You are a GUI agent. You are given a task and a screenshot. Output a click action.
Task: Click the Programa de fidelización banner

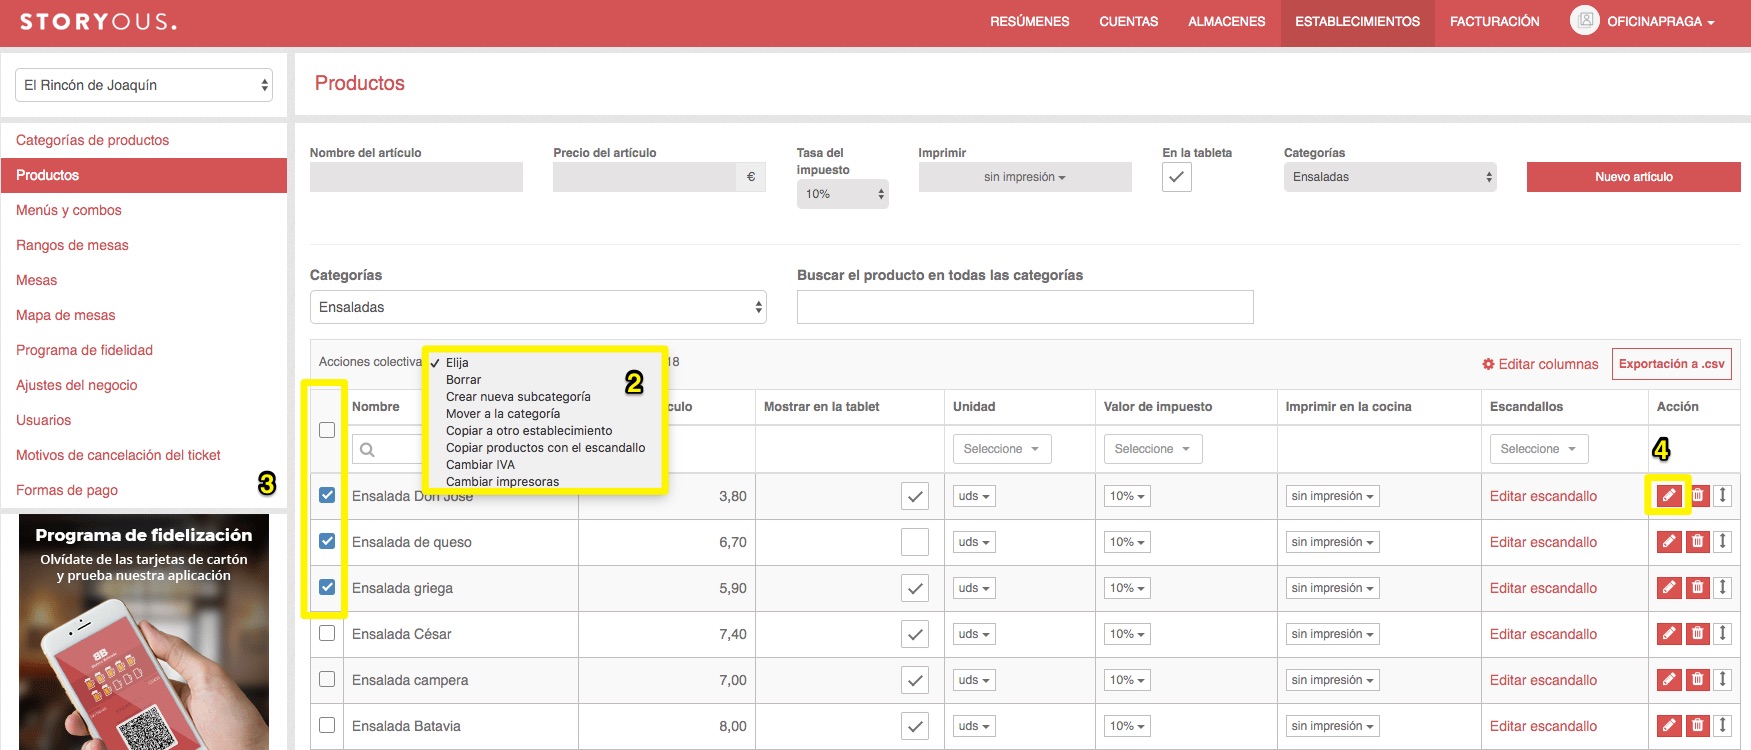tap(144, 632)
